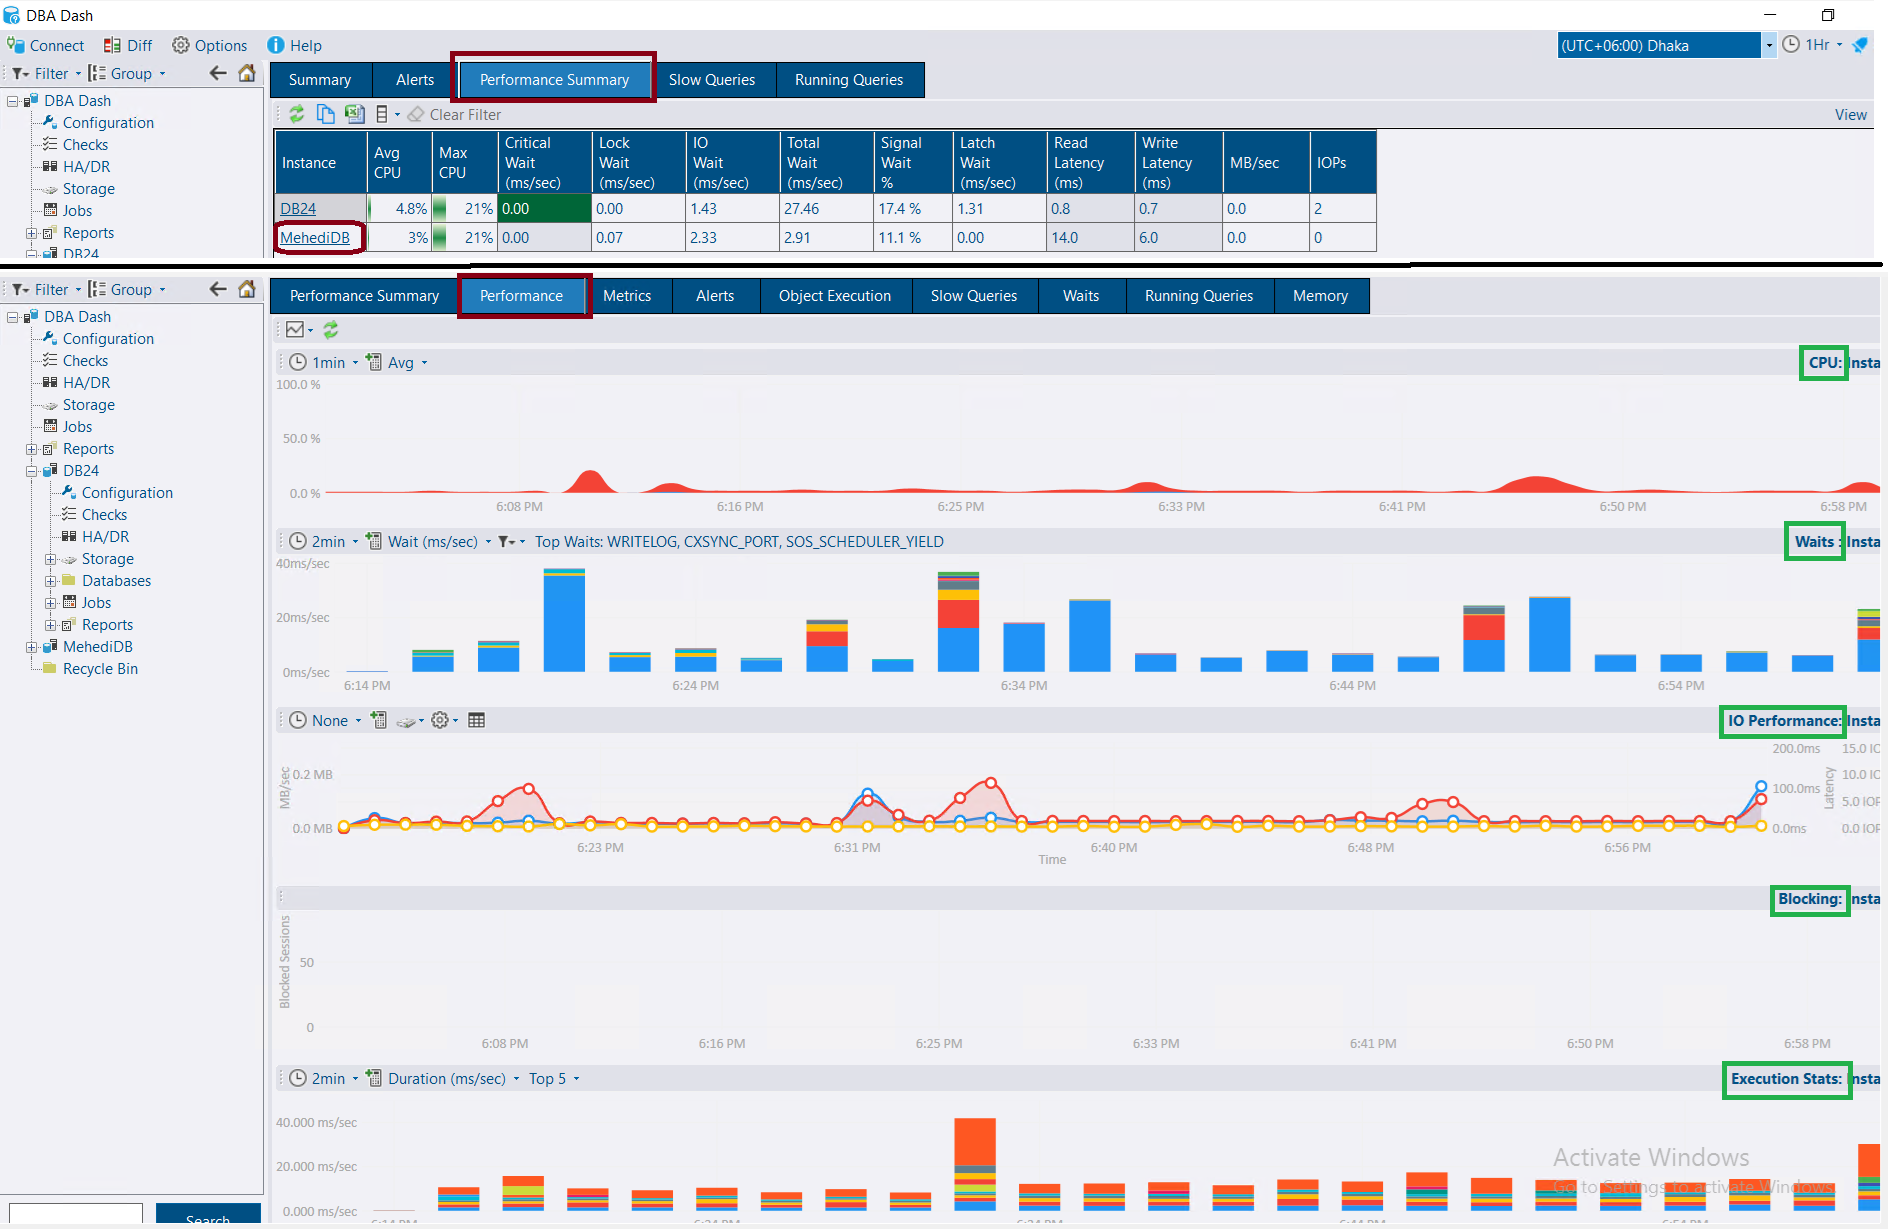1888x1232 pixels.
Task: Open the MehediDB instance link in the grid
Action: tap(315, 238)
